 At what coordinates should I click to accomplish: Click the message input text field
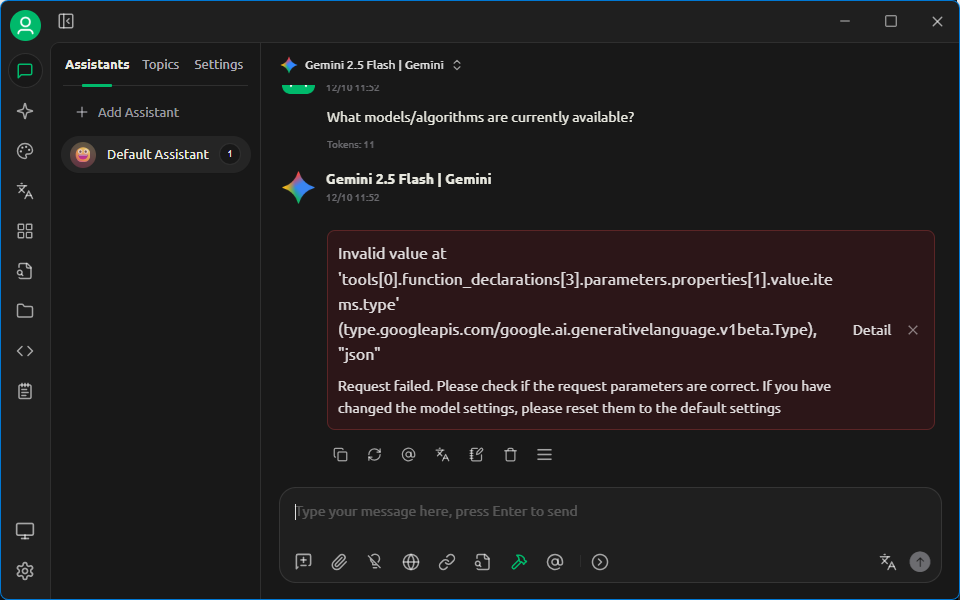[x=610, y=512]
